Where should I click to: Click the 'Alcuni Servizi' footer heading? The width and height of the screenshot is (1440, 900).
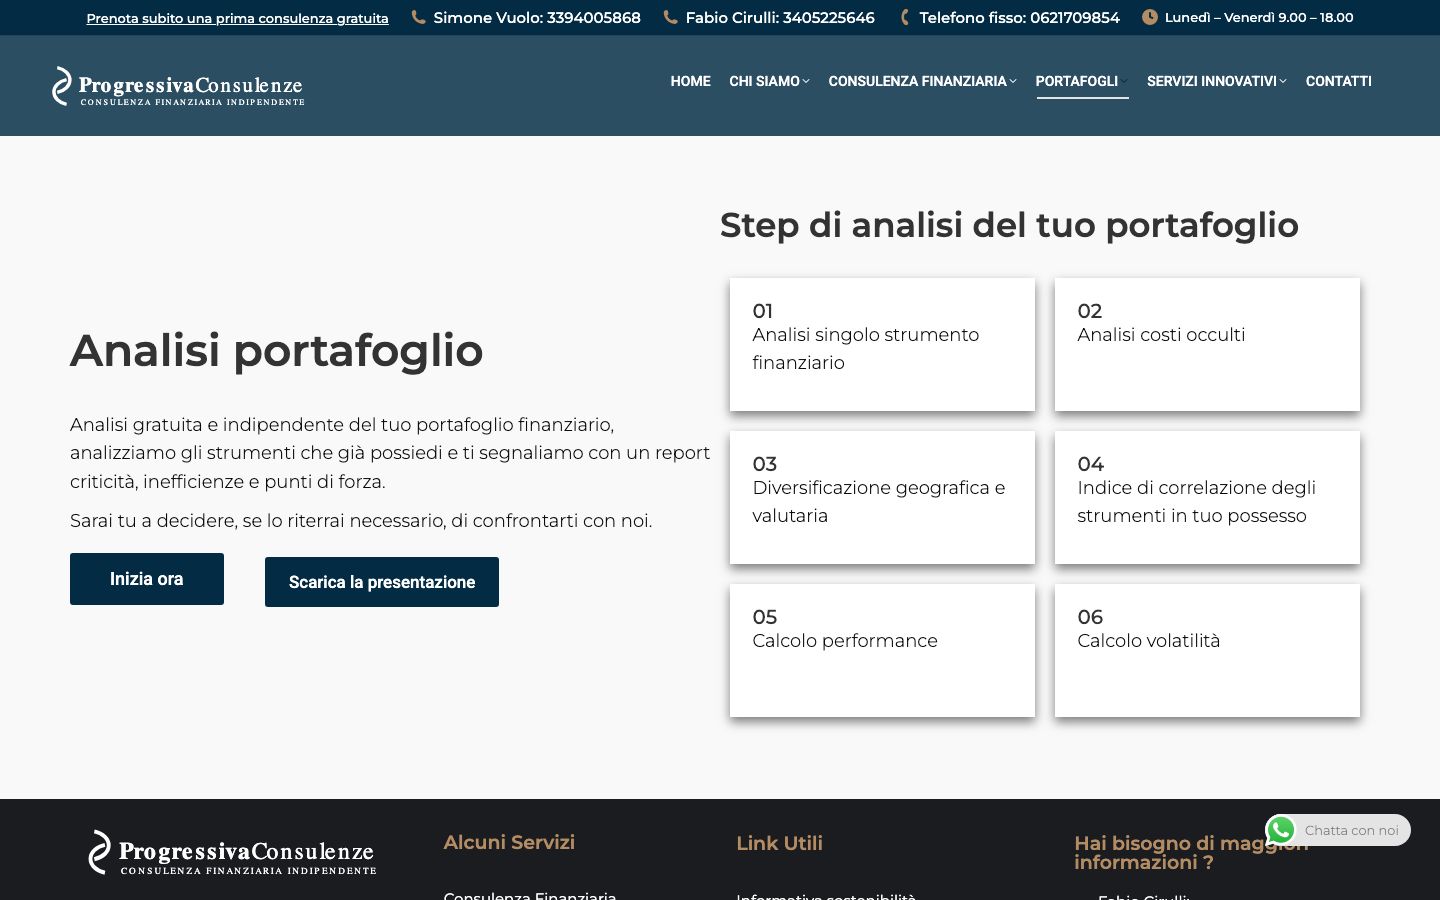(509, 842)
